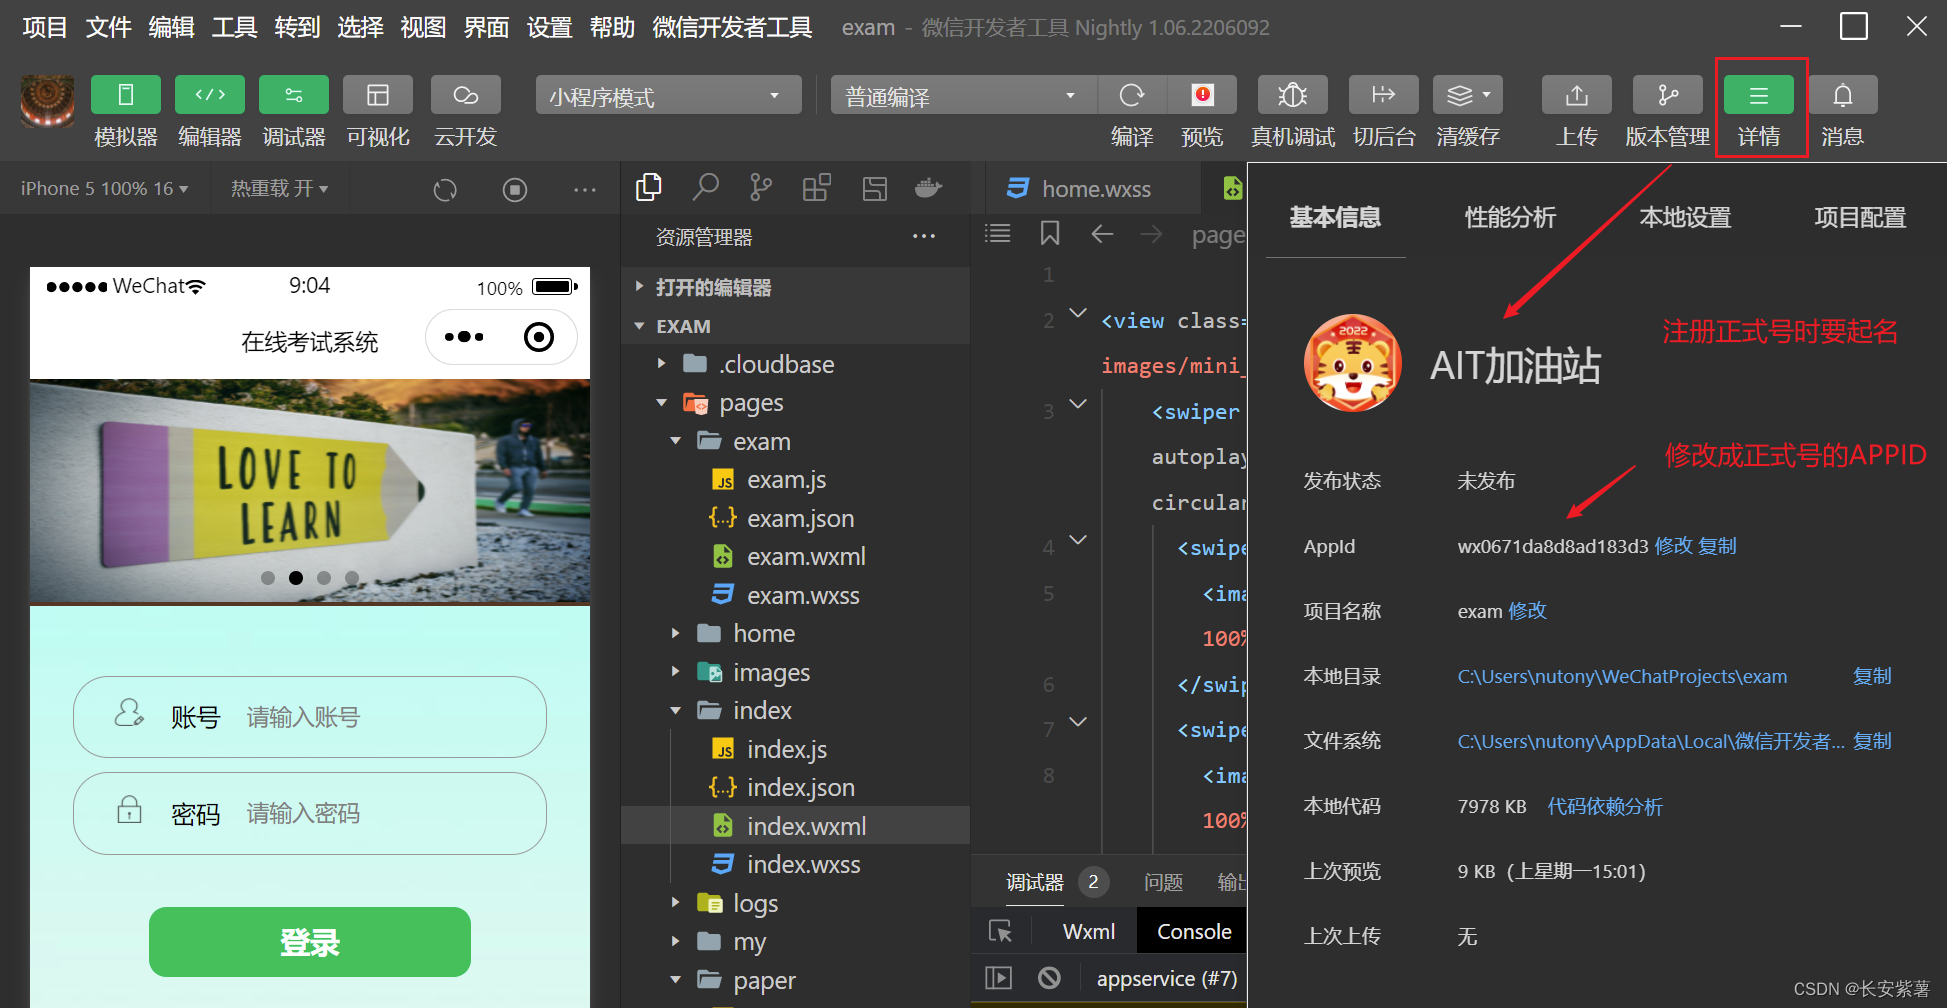Click 复制 link next to AppId
This screenshot has width=1947, height=1008.
(x=1717, y=546)
